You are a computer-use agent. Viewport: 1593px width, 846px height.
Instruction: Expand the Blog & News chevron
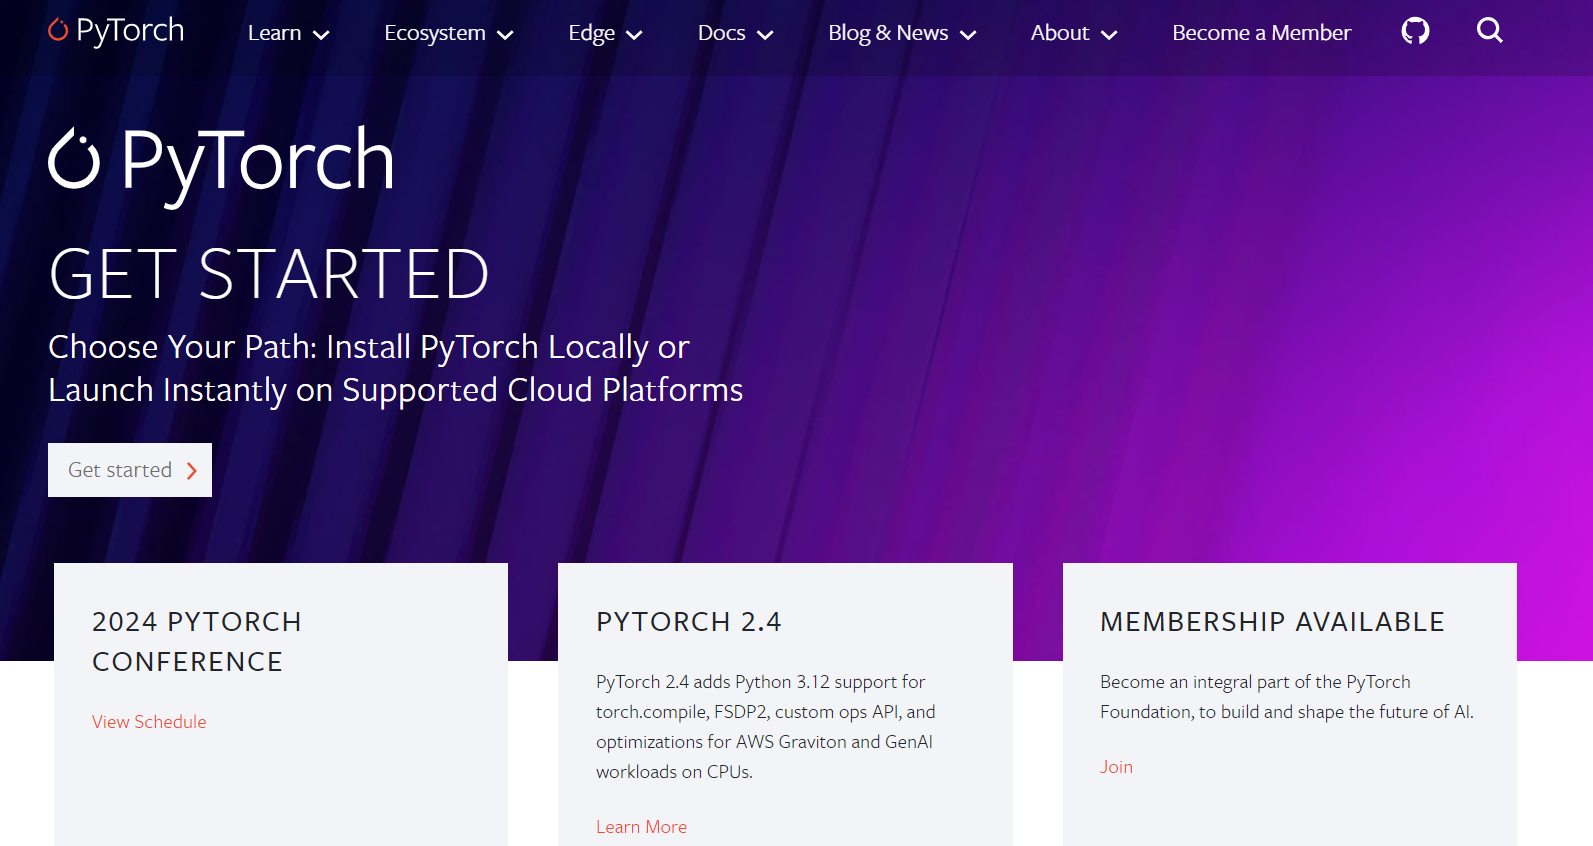click(968, 35)
